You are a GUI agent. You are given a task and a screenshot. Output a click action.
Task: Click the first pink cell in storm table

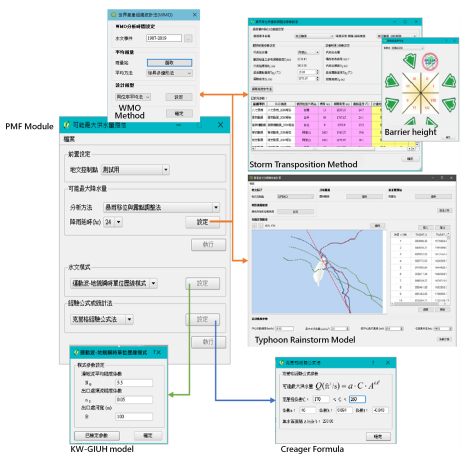pyautogui.click(x=307, y=110)
